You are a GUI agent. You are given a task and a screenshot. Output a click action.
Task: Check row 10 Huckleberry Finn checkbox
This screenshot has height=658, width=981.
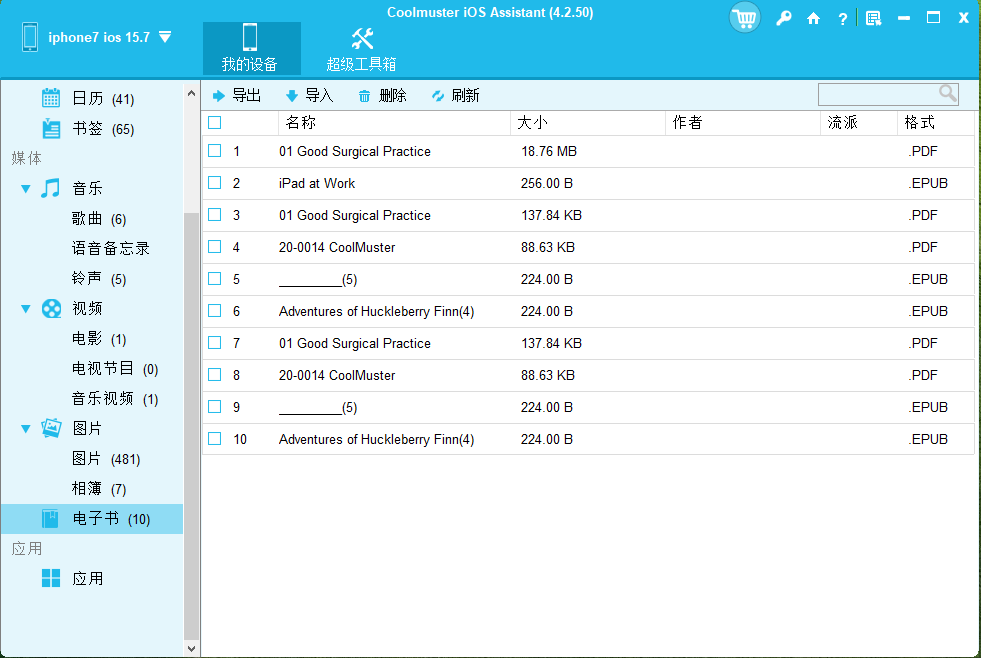click(215, 438)
